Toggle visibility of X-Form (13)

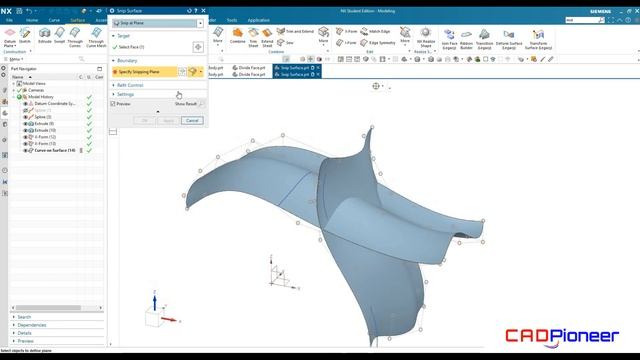coord(25,144)
